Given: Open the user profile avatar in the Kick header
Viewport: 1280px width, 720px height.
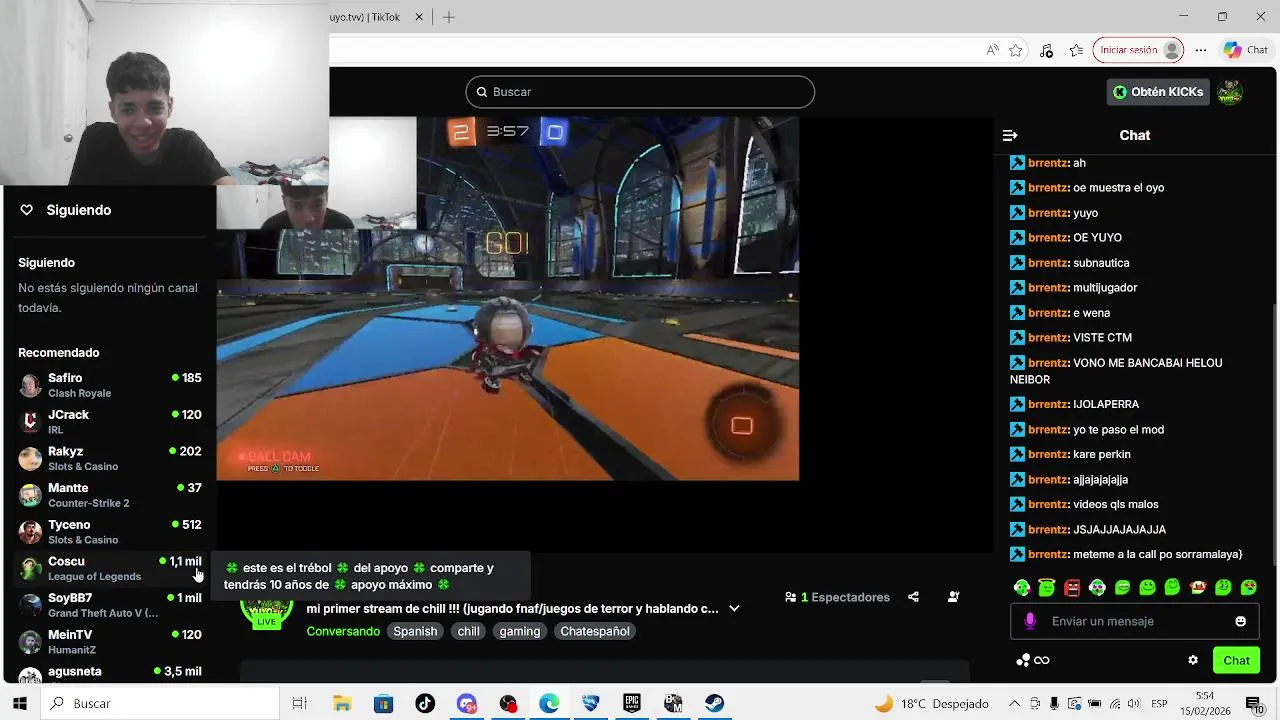Looking at the screenshot, I should coord(1230,92).
